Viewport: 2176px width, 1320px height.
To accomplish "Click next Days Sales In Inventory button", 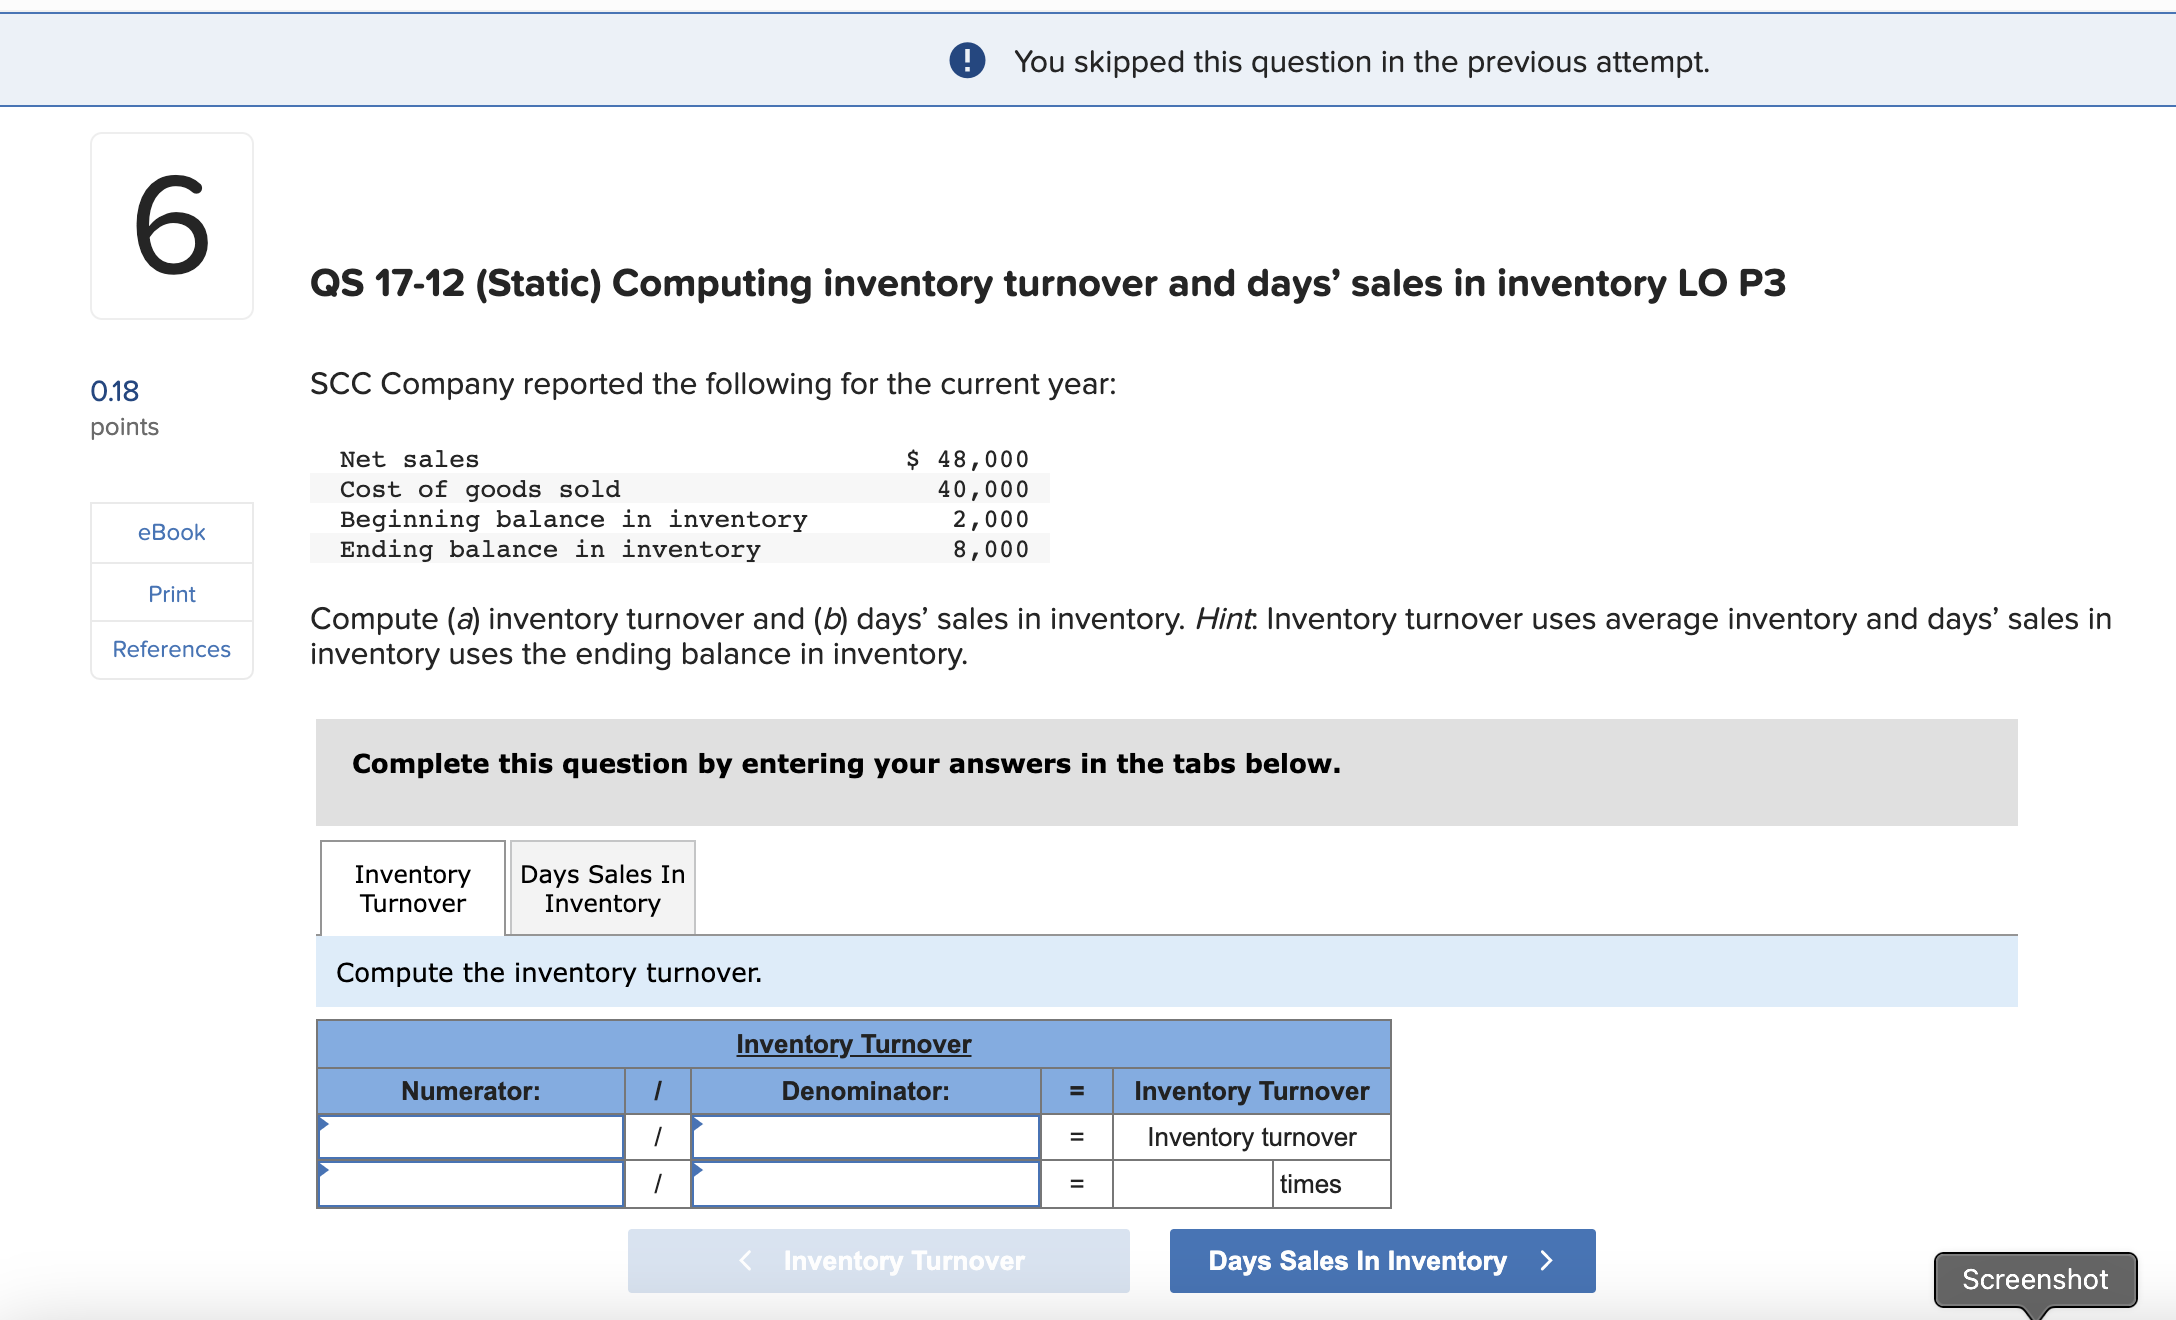I will (x=1381, y=1261).
